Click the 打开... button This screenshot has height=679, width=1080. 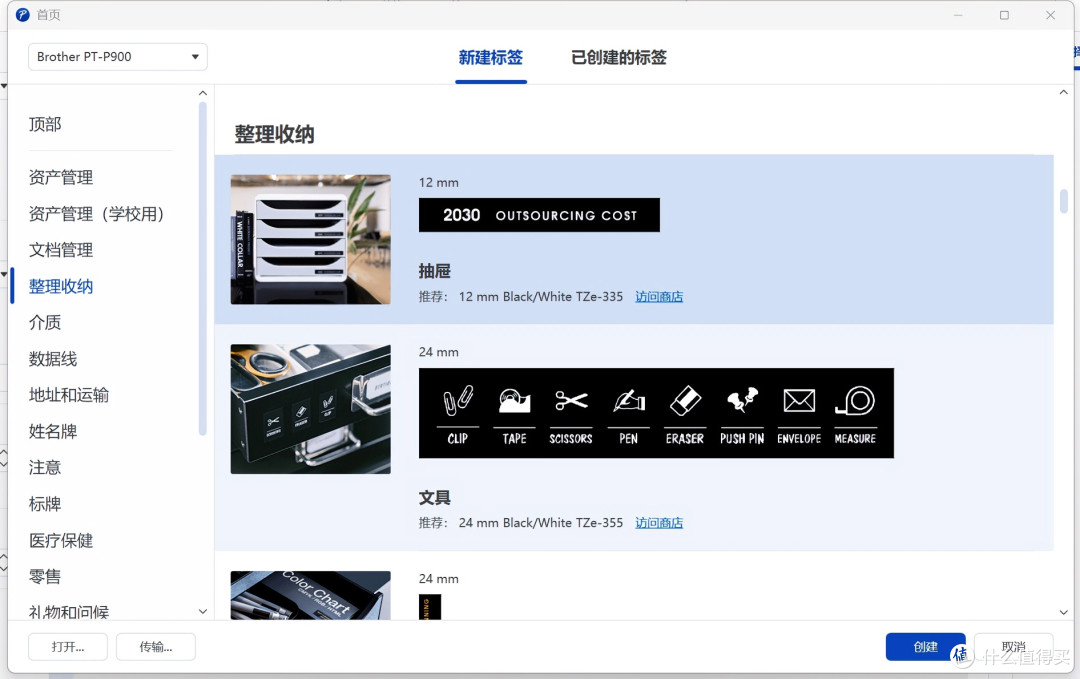click(68, 647)
